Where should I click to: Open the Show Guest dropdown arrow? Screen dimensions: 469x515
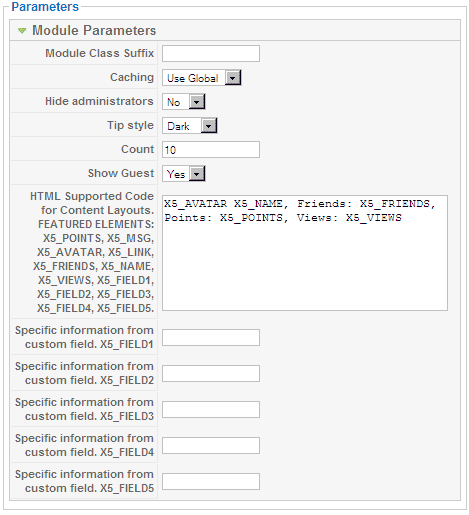point(197,174)
